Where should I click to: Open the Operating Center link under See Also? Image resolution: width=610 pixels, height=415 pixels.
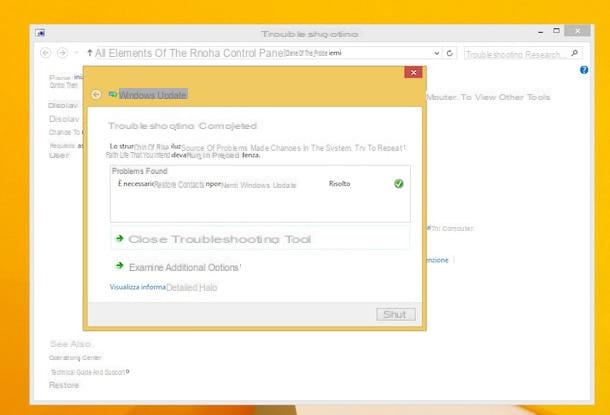(75, 357)
